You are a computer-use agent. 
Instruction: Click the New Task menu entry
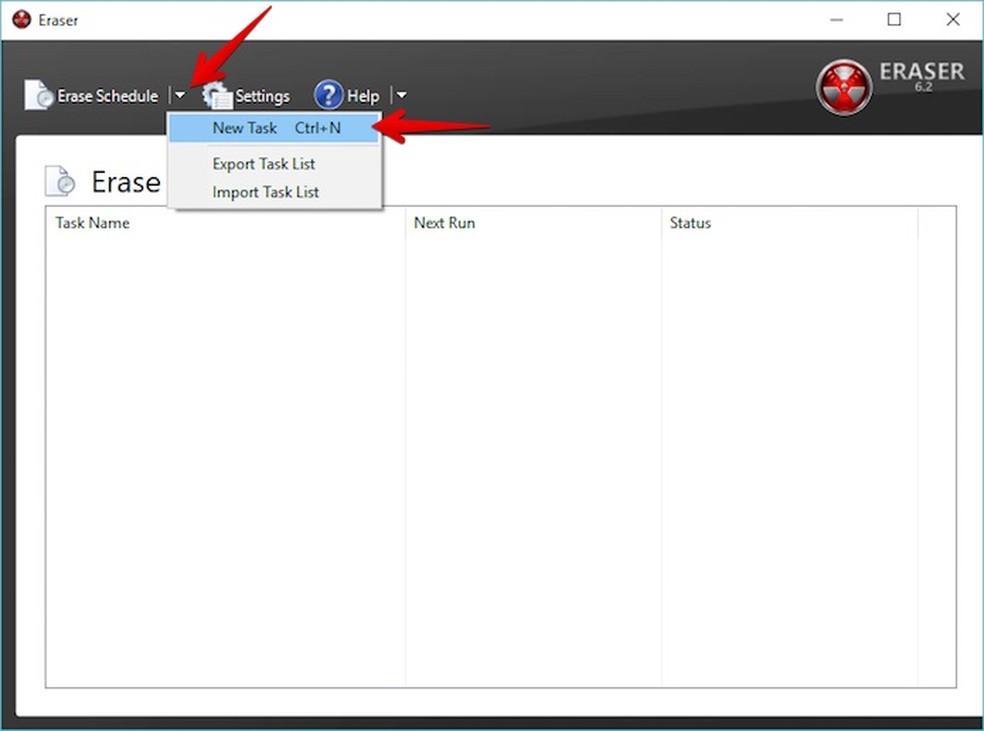click(x=245, y=128)
